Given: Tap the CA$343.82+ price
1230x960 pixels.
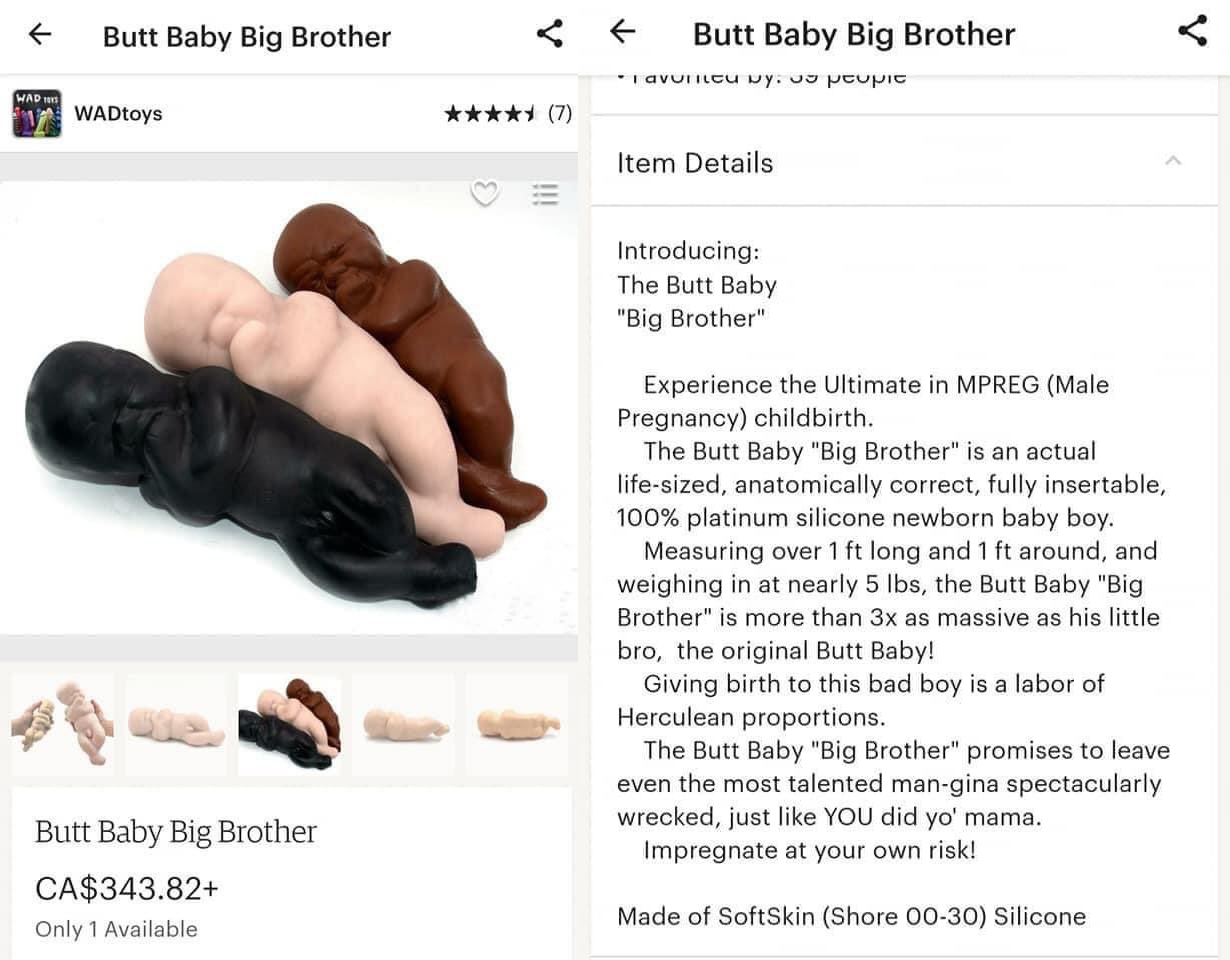Looking at the screenshot, I should pyautogui.click(x=127, y=888).
